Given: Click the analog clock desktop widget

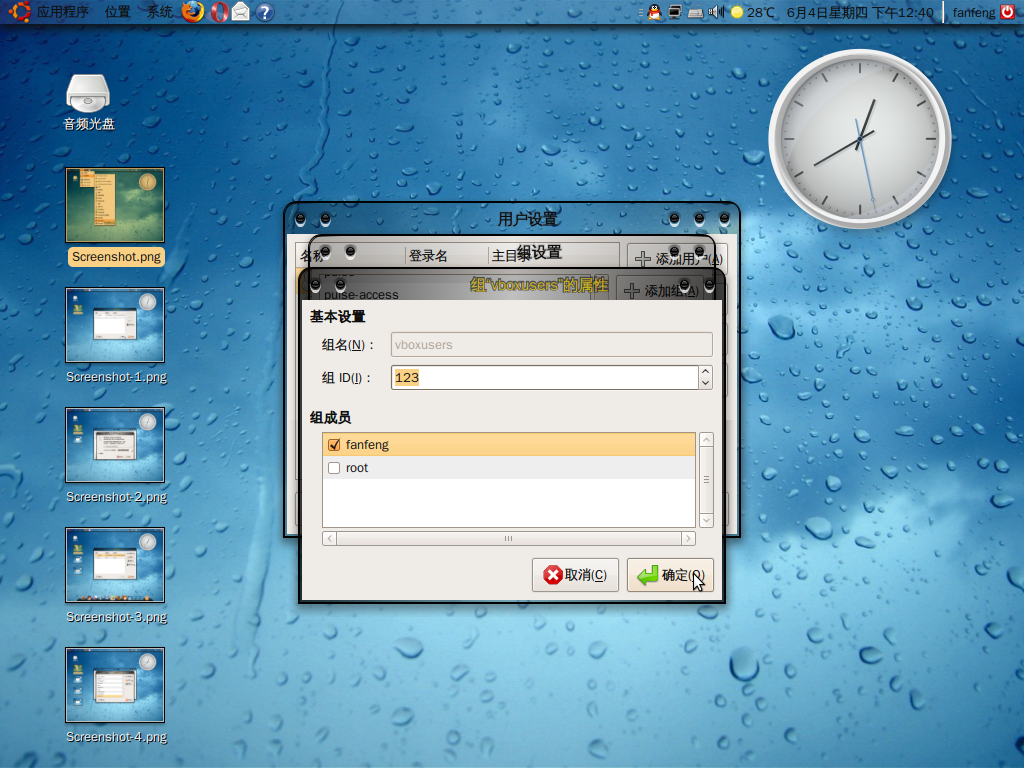Looking at the screenshot, I should tap(859, 139).
